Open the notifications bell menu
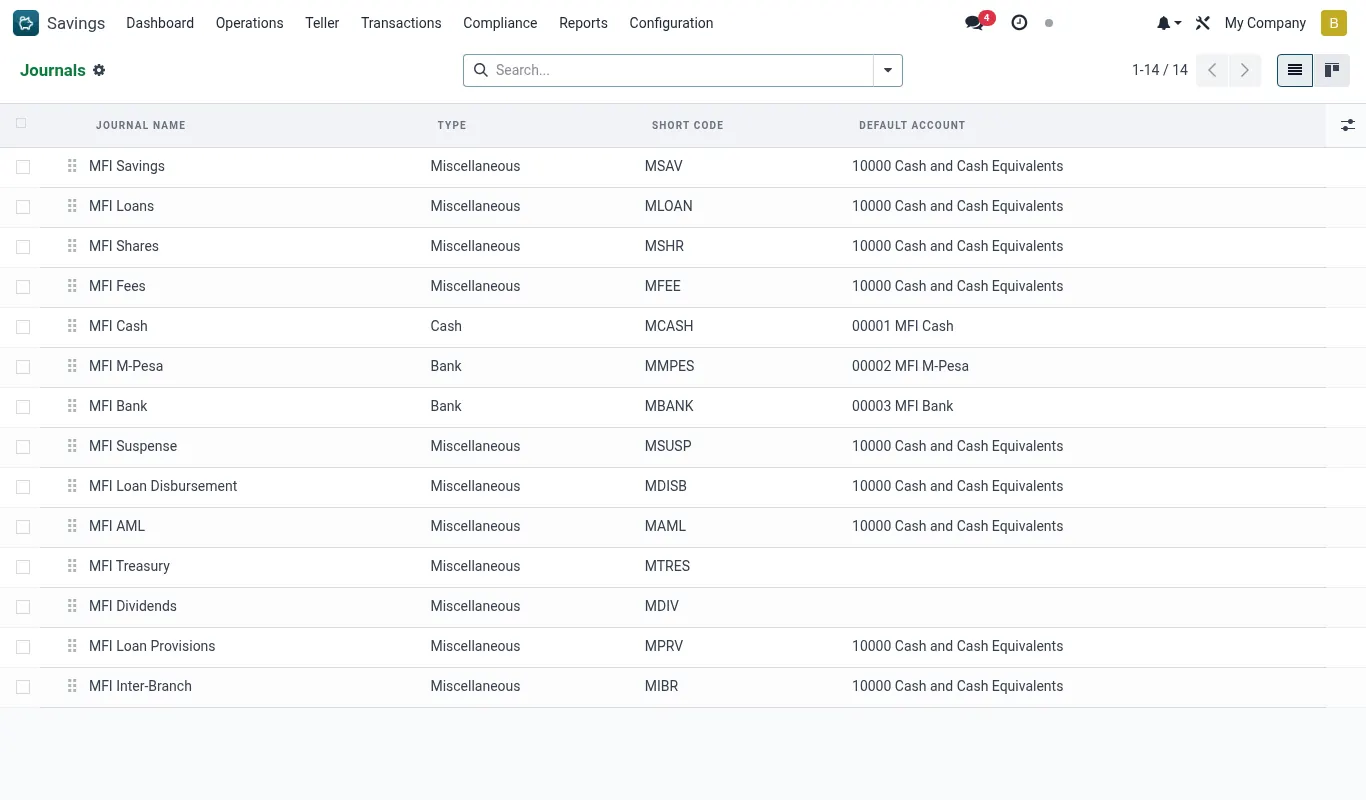 [1168, 23]
